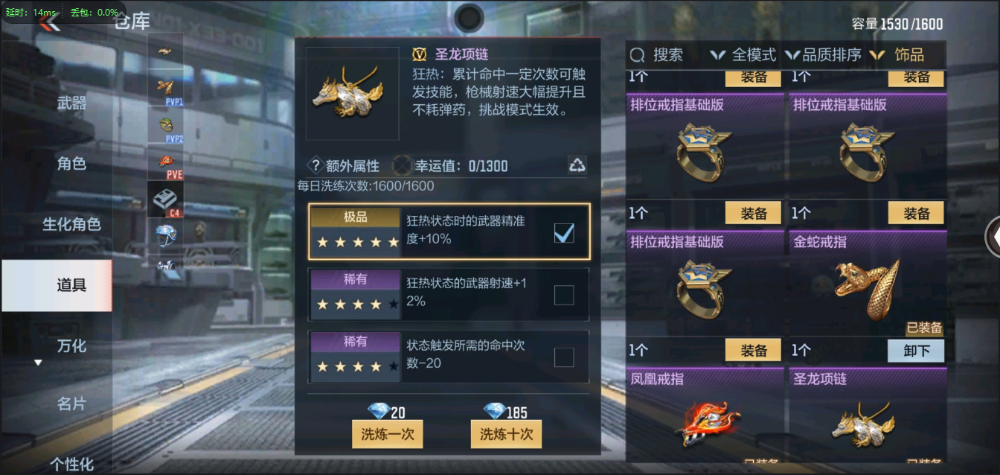Select the PVP1 loadout icon
The image size is (1000, 475).
[166, 89]
